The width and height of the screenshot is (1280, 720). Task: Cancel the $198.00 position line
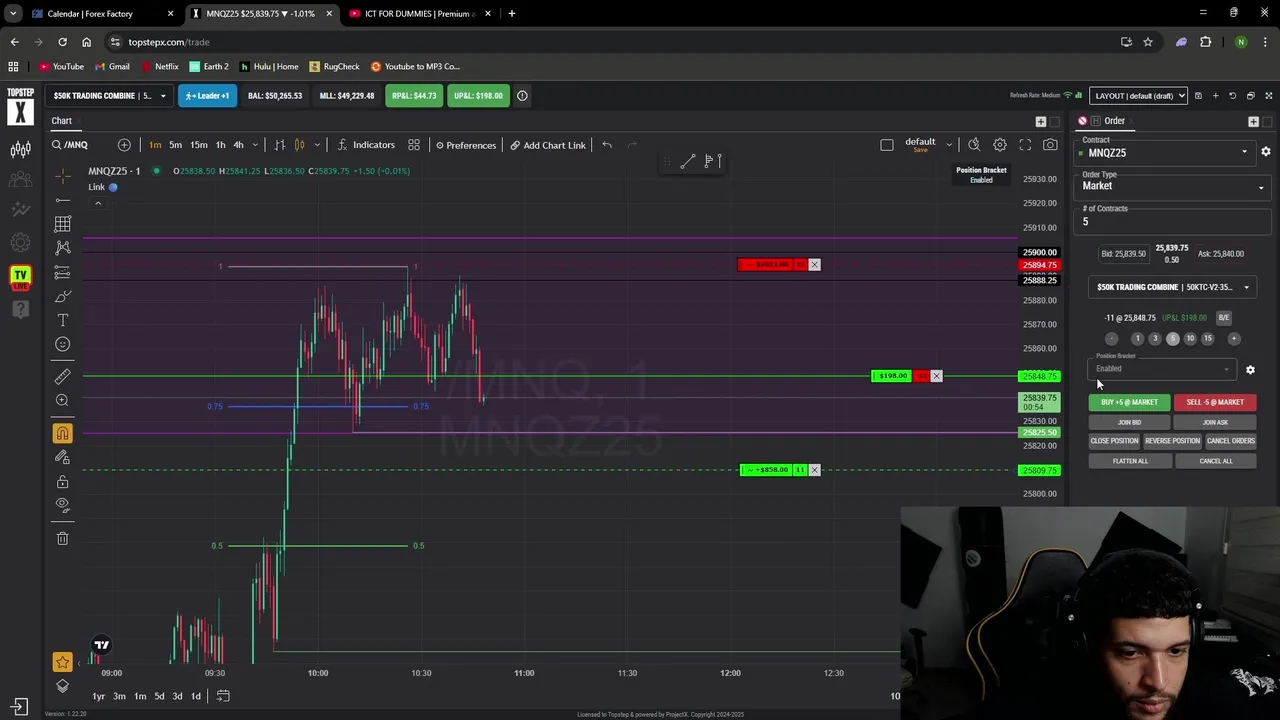937,376
